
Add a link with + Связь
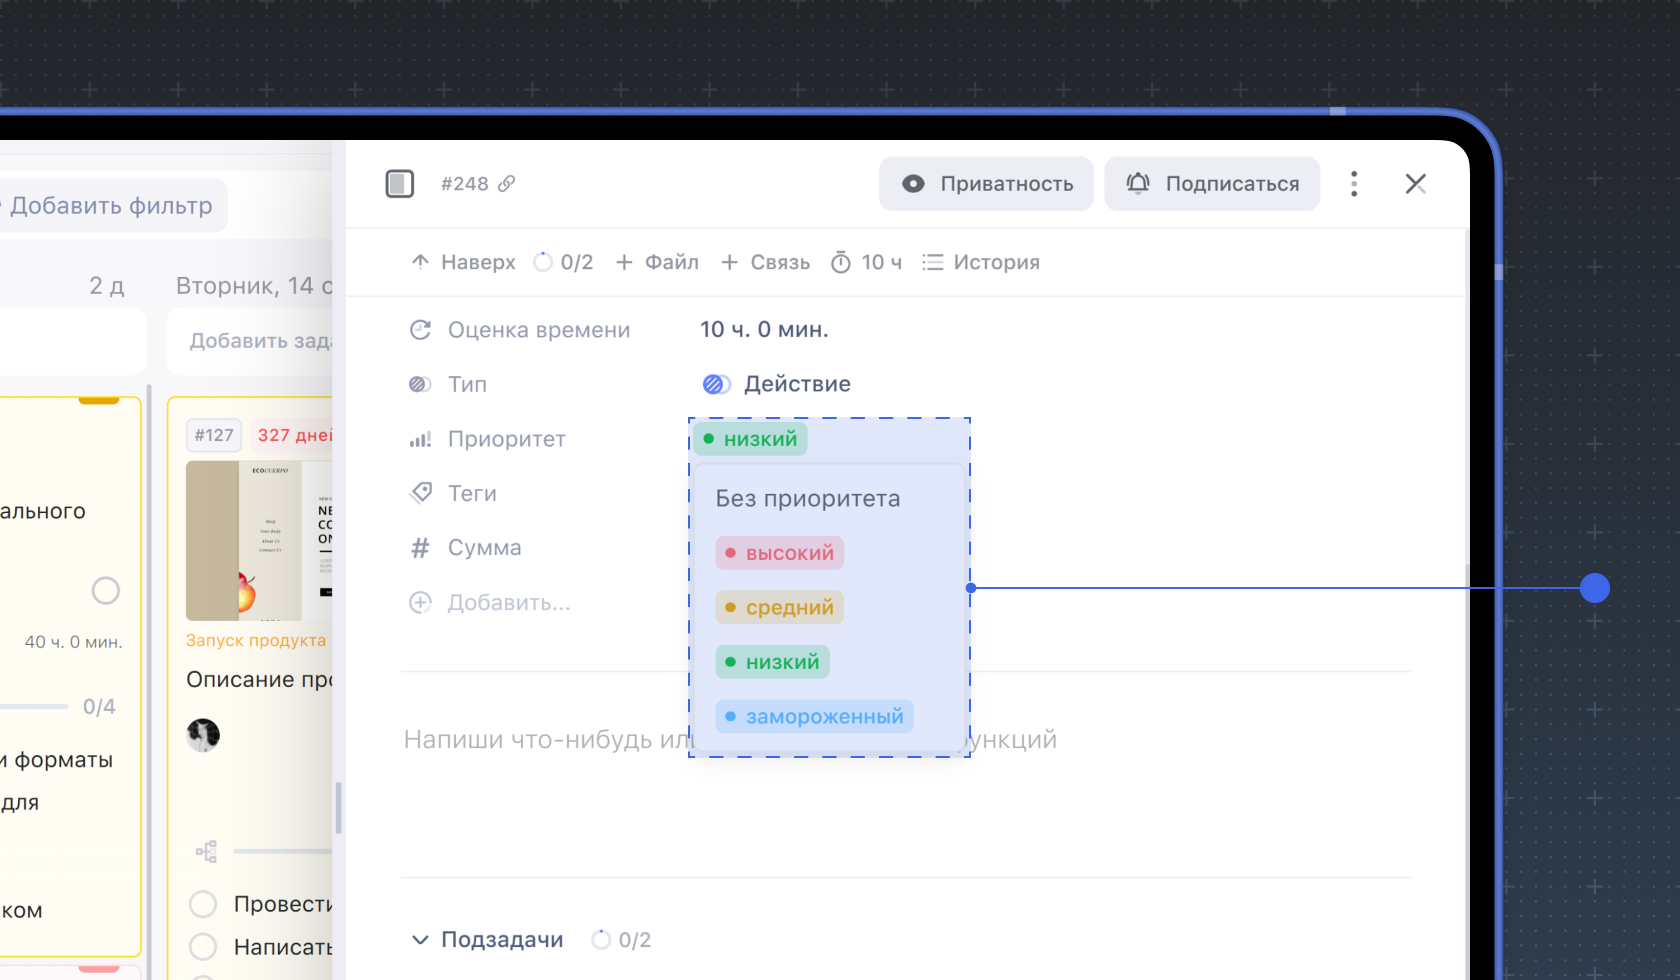(x=765, y=262)
